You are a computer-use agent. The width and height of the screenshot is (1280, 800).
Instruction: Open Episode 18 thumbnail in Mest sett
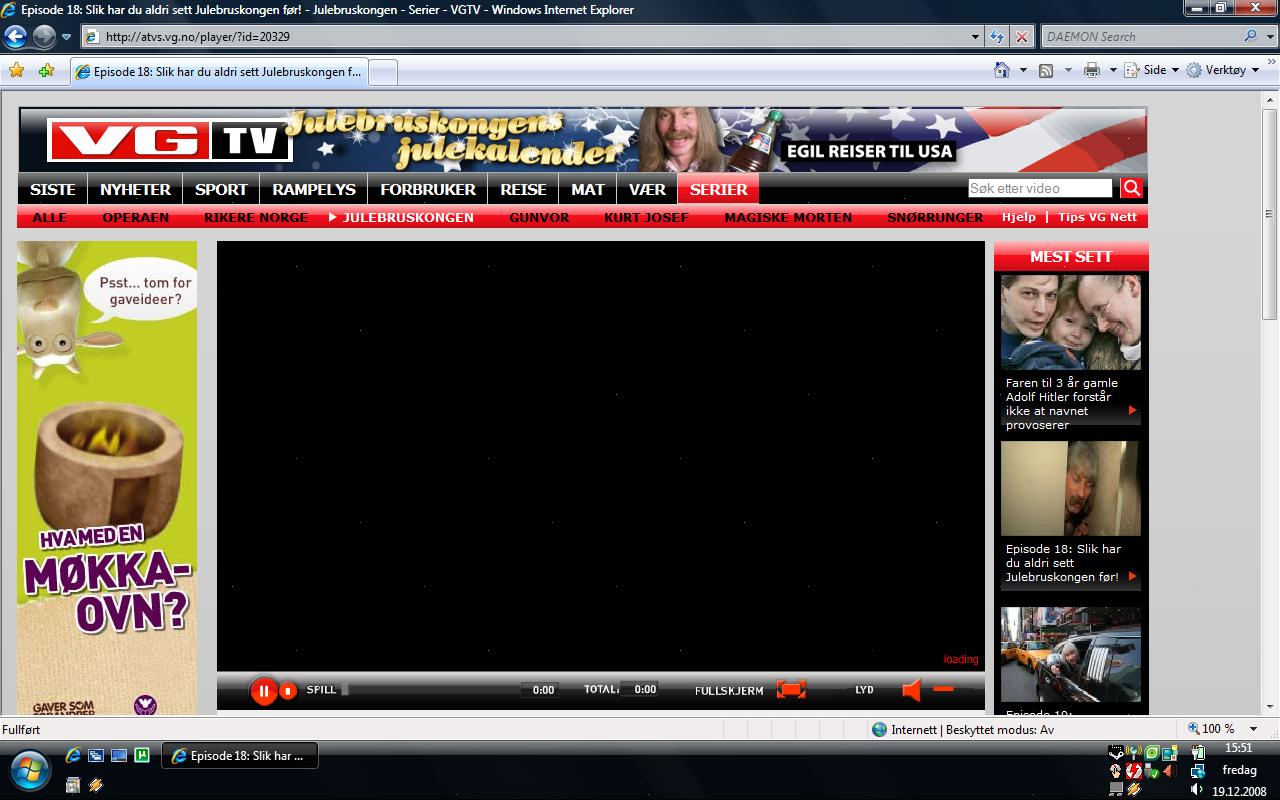1071,489
